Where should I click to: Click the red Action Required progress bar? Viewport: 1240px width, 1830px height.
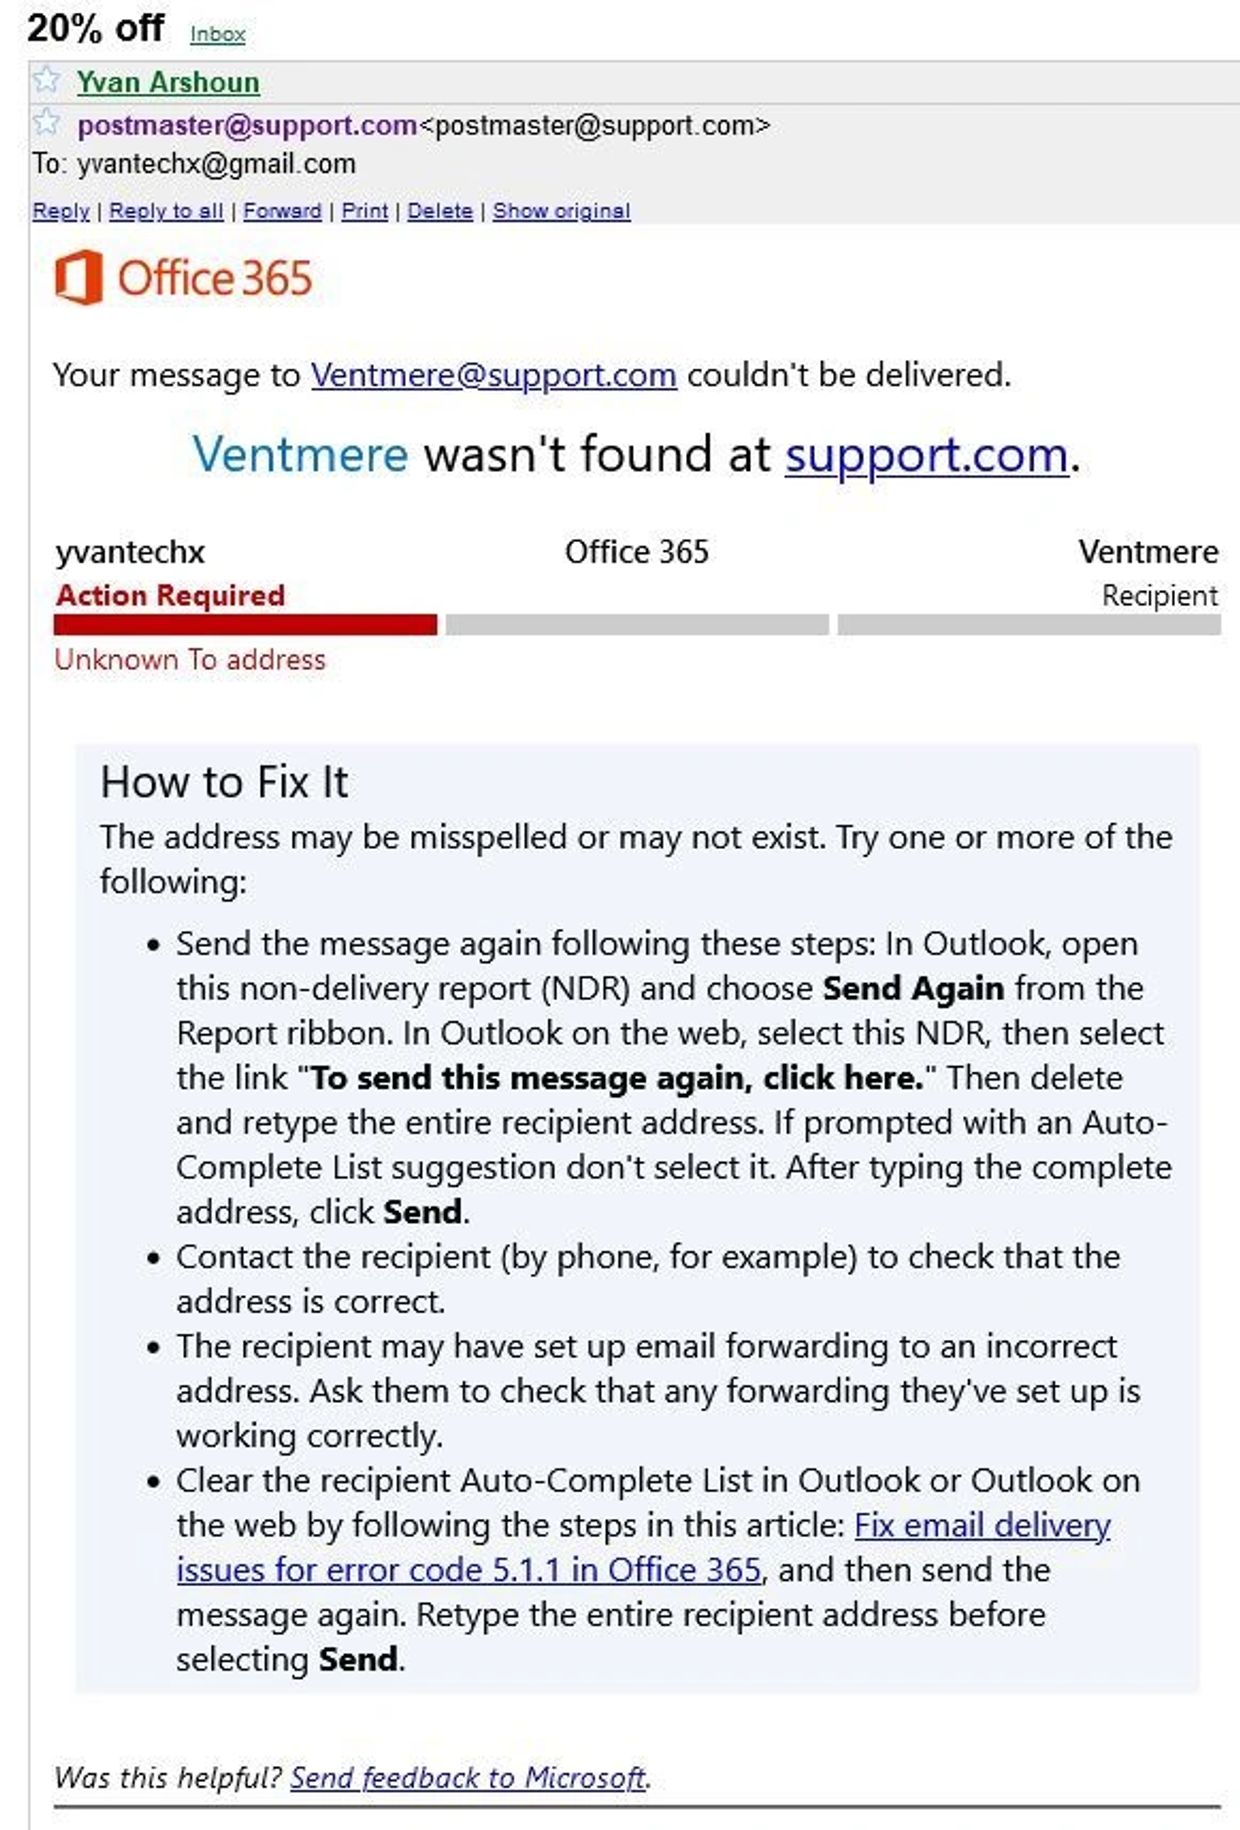tap(245, 625)
